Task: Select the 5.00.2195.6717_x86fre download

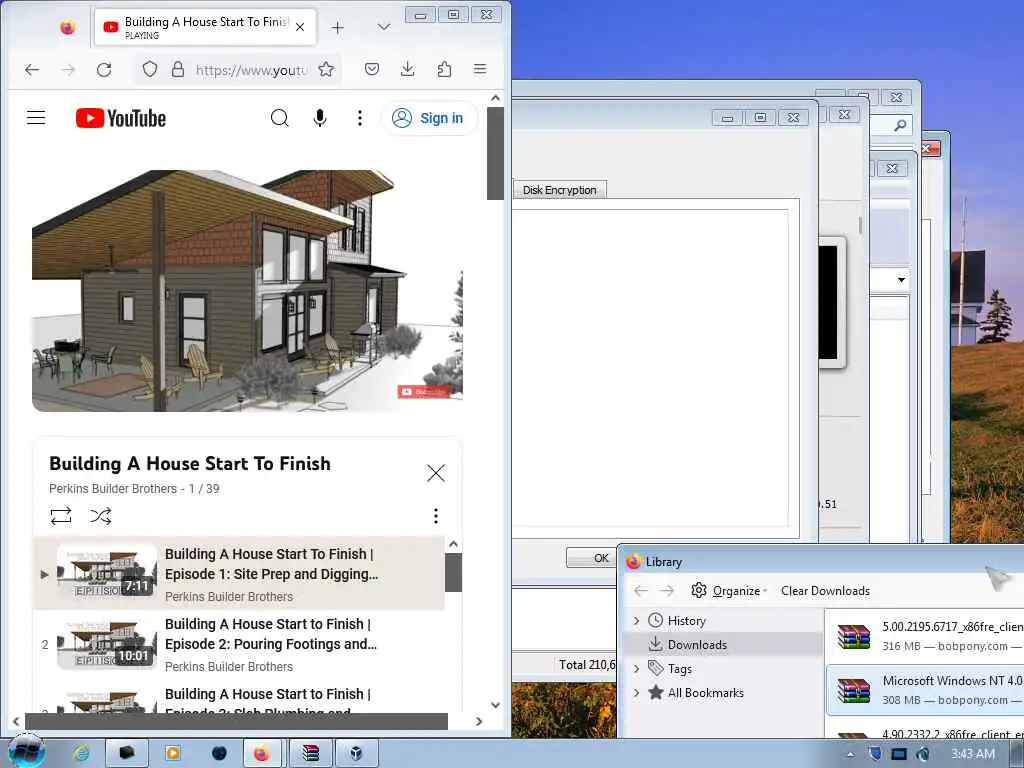Action: pyautogui.click(x=925, y=636)
